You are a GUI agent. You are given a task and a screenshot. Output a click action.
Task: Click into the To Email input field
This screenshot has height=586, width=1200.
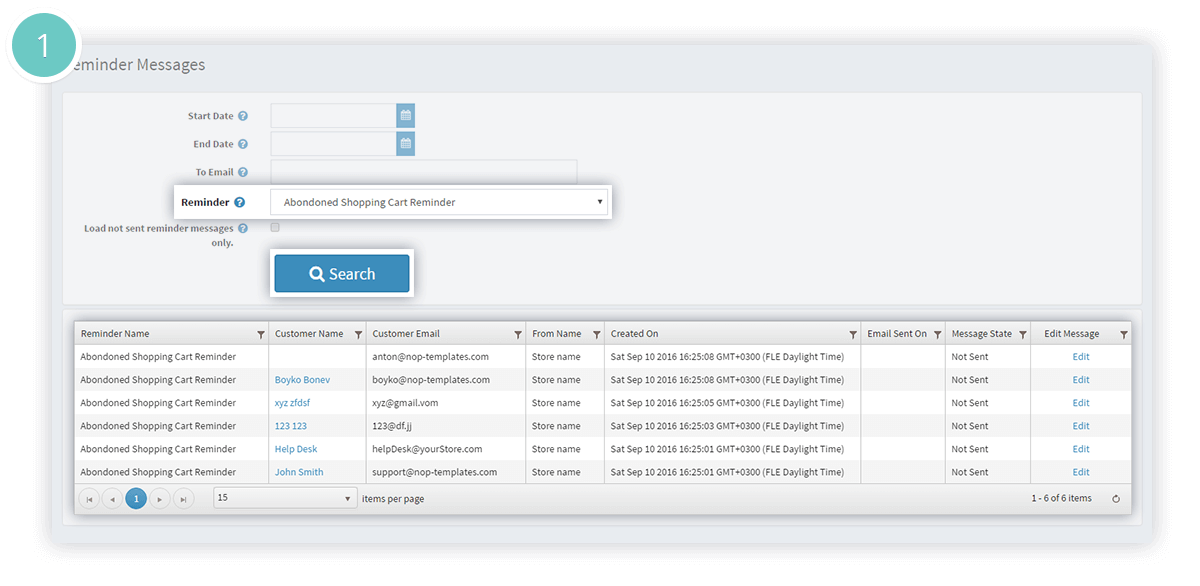pos(423,172)
